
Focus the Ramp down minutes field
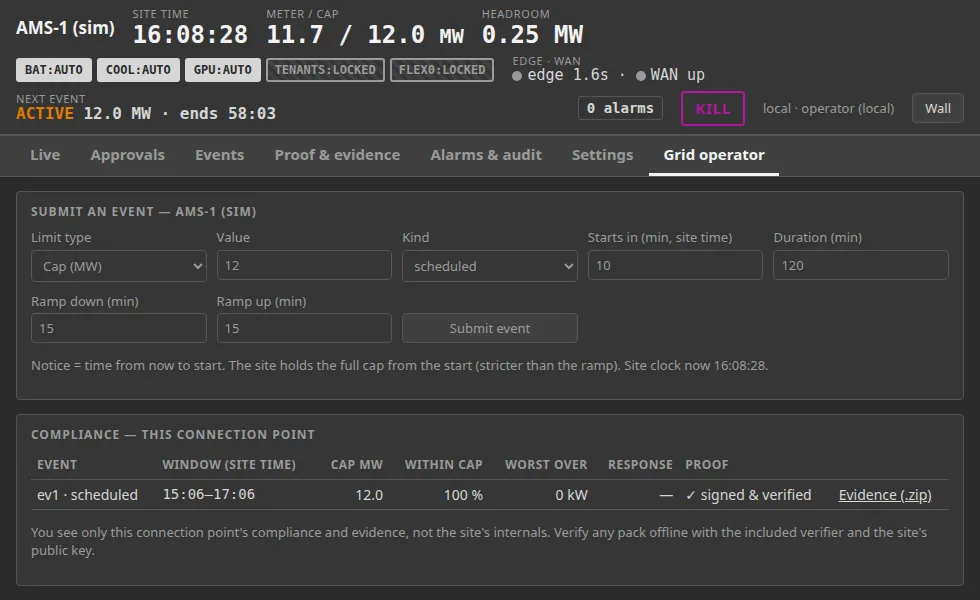tap(119, 328)
